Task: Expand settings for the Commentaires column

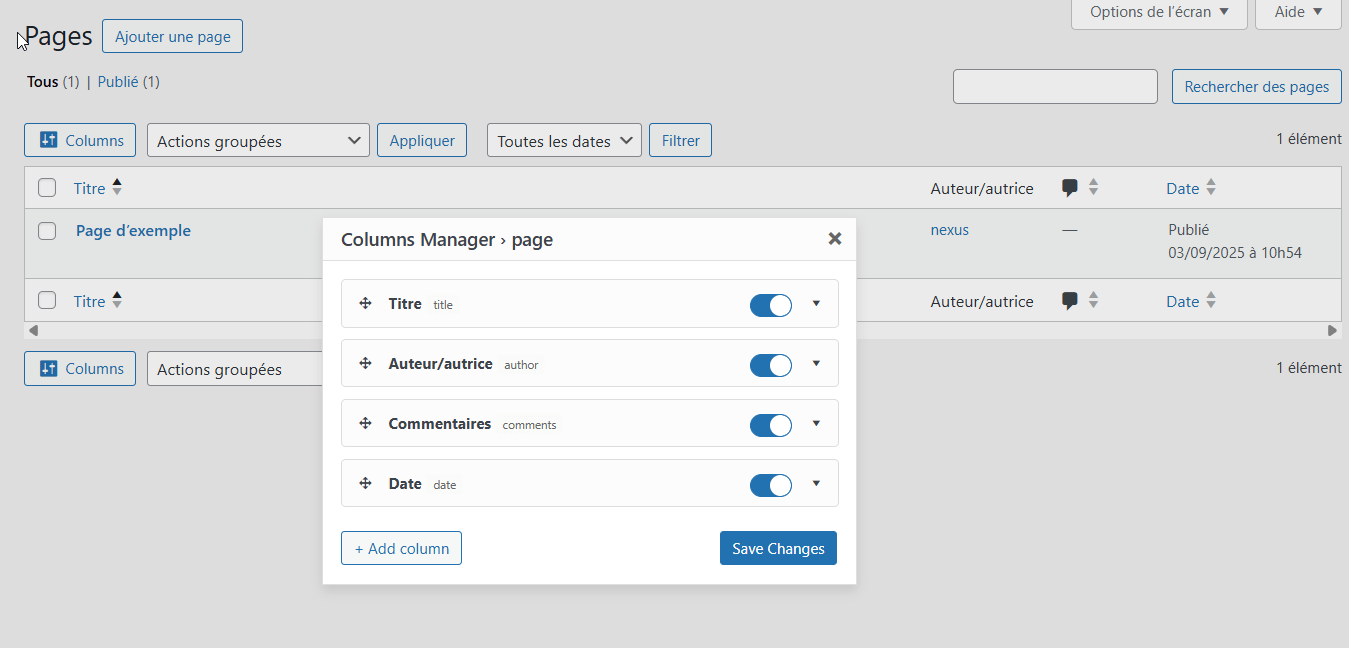Action: pyautogui.click(x=816, y=423)
